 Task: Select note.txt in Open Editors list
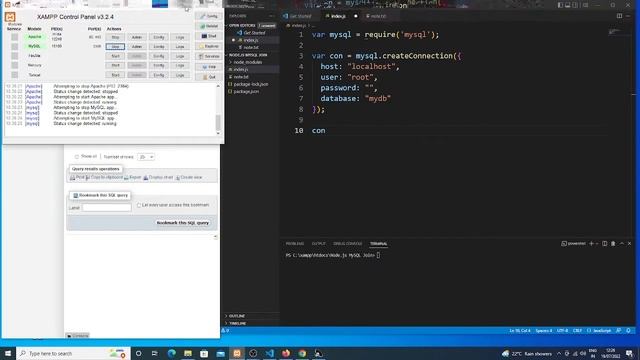[250, 48]
